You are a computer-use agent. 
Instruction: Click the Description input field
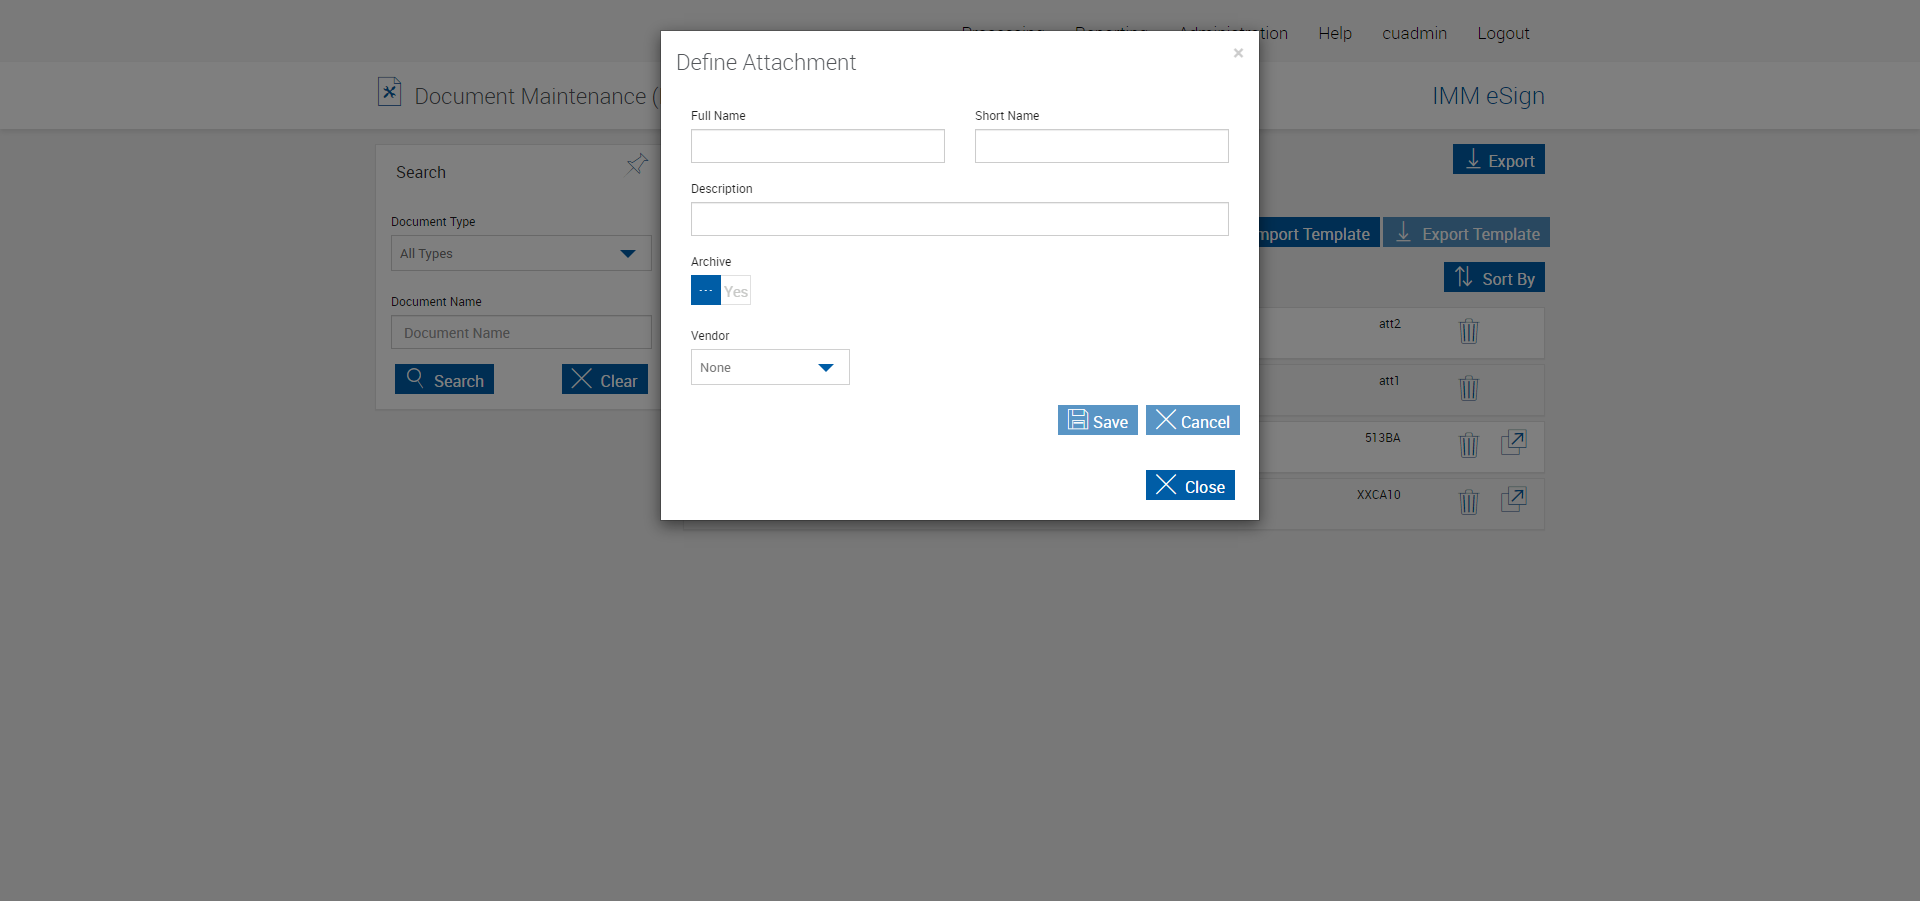tap(959, 219)
